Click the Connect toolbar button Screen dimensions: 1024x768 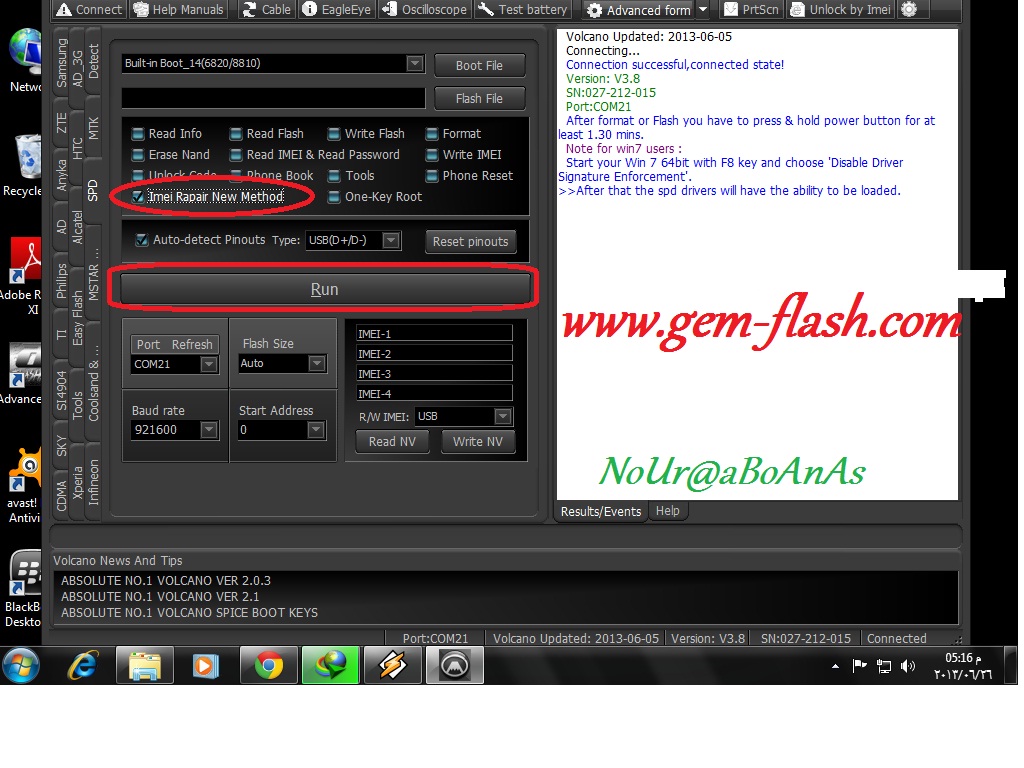coord(89,9)
